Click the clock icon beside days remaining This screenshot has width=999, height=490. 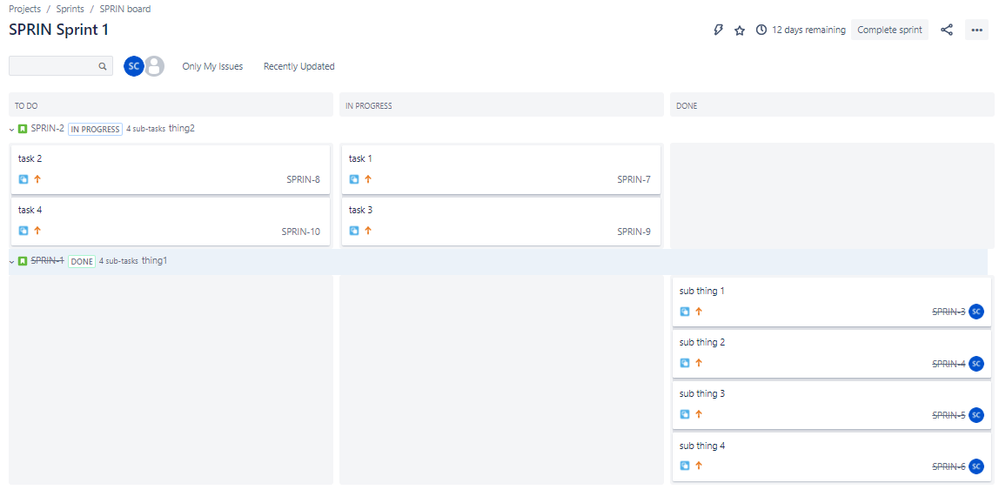click(761, 30)
